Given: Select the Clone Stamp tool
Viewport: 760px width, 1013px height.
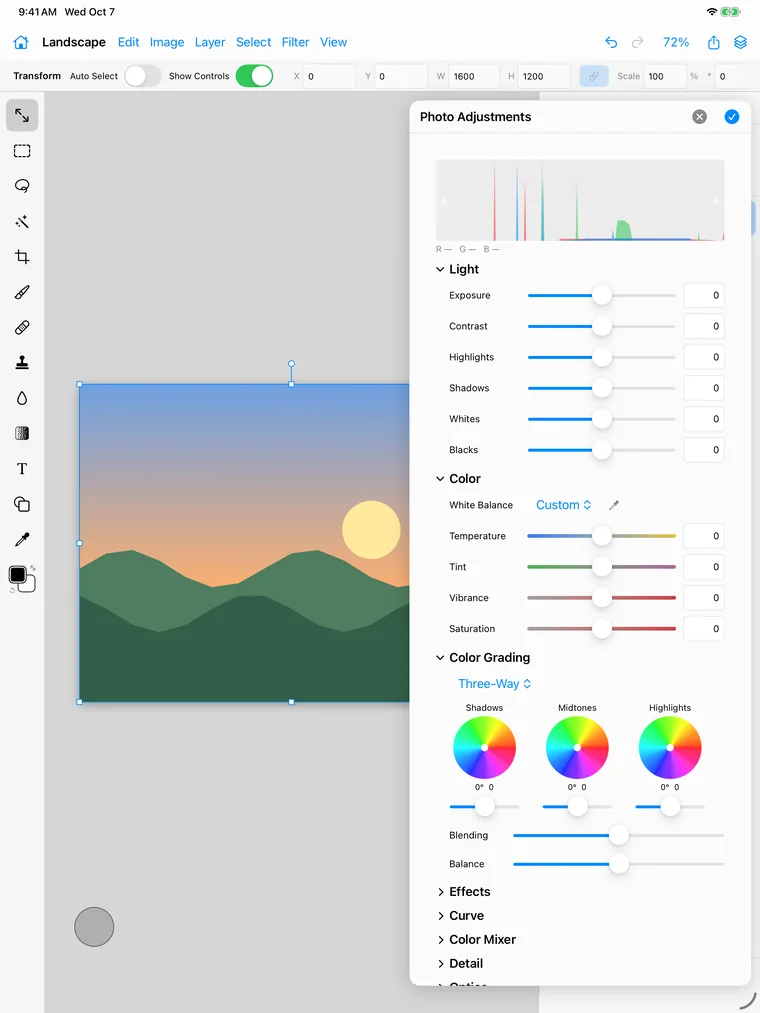Looking at the screenshot, I should [22, 362].
